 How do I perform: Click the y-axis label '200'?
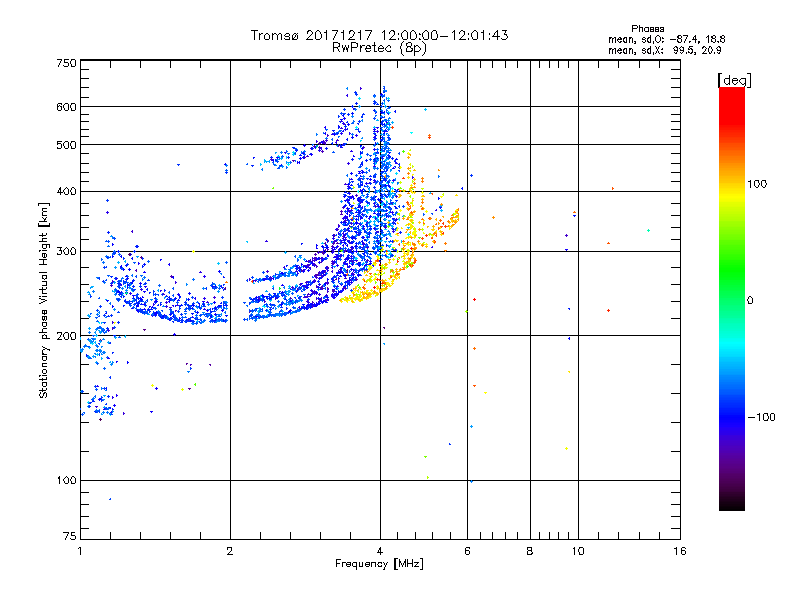(x=66, y=336)
